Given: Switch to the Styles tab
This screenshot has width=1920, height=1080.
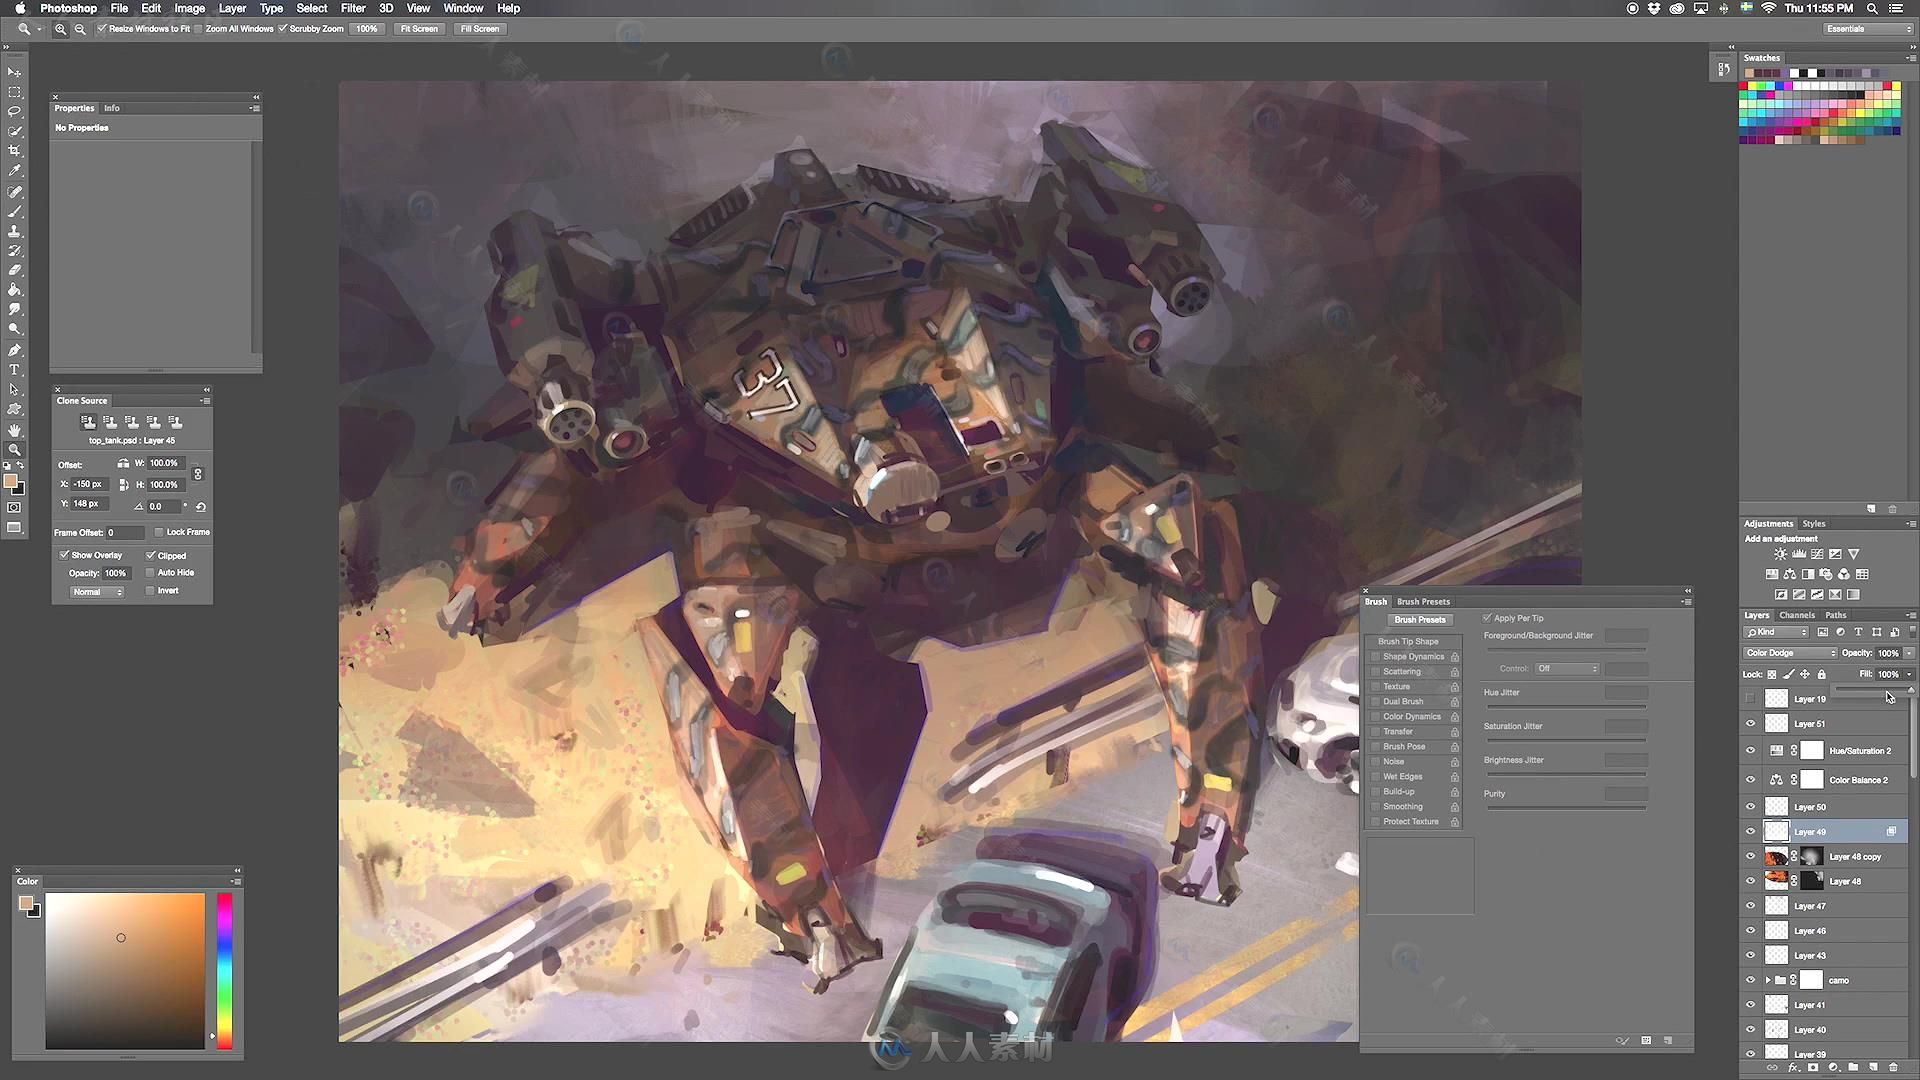Looking at the screenshot, I should point(1814,524).
